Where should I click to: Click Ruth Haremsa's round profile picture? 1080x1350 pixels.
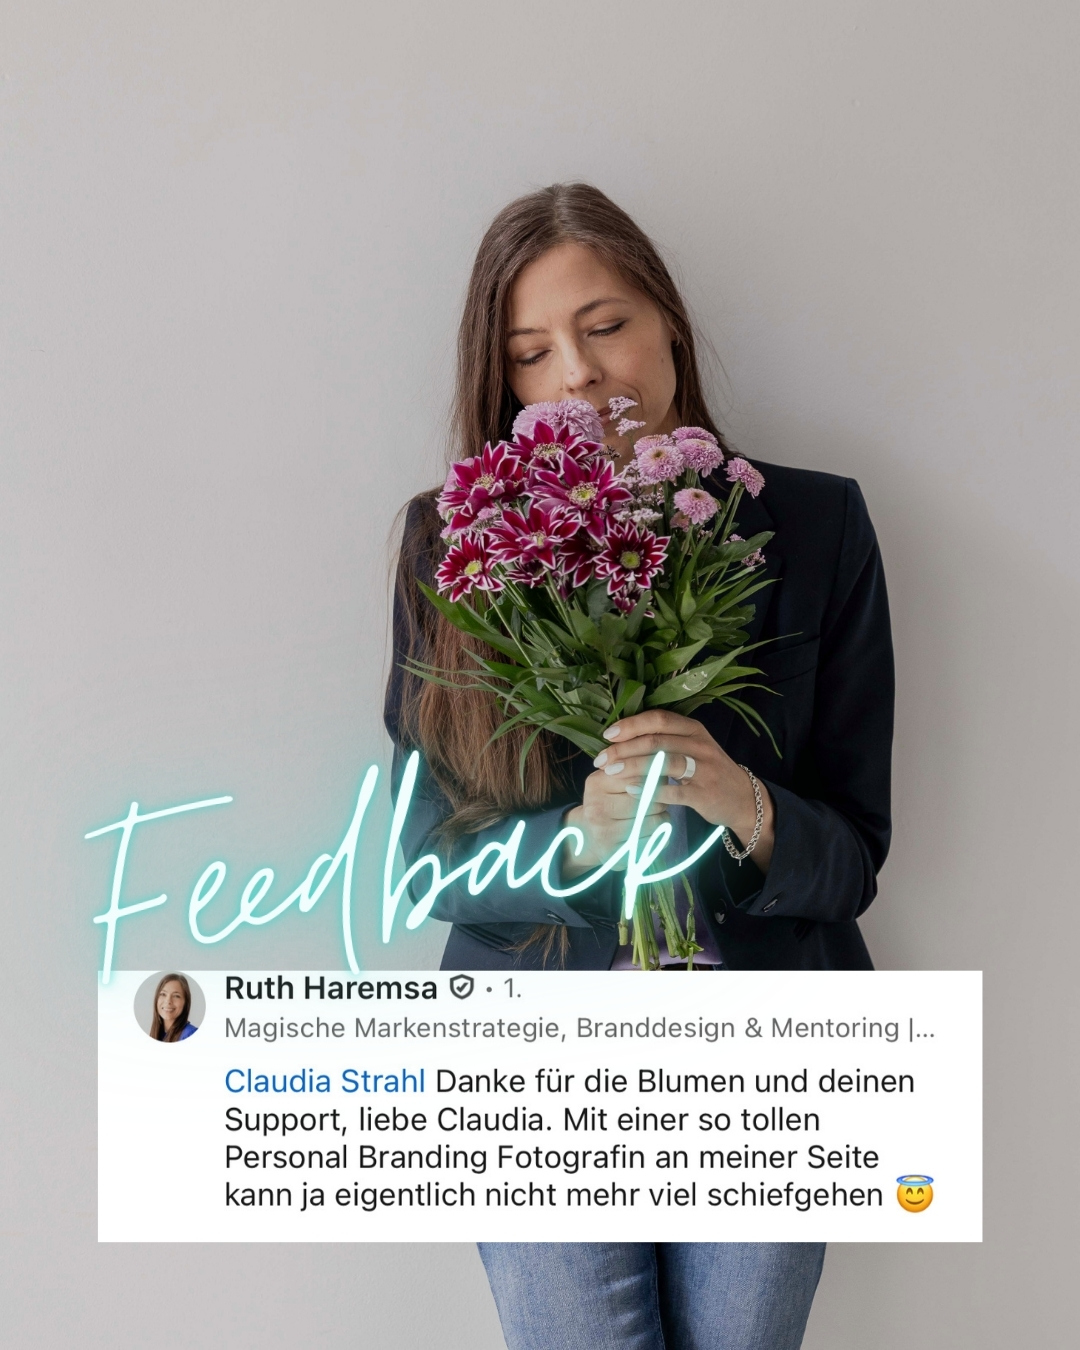tap(170, 1007)
